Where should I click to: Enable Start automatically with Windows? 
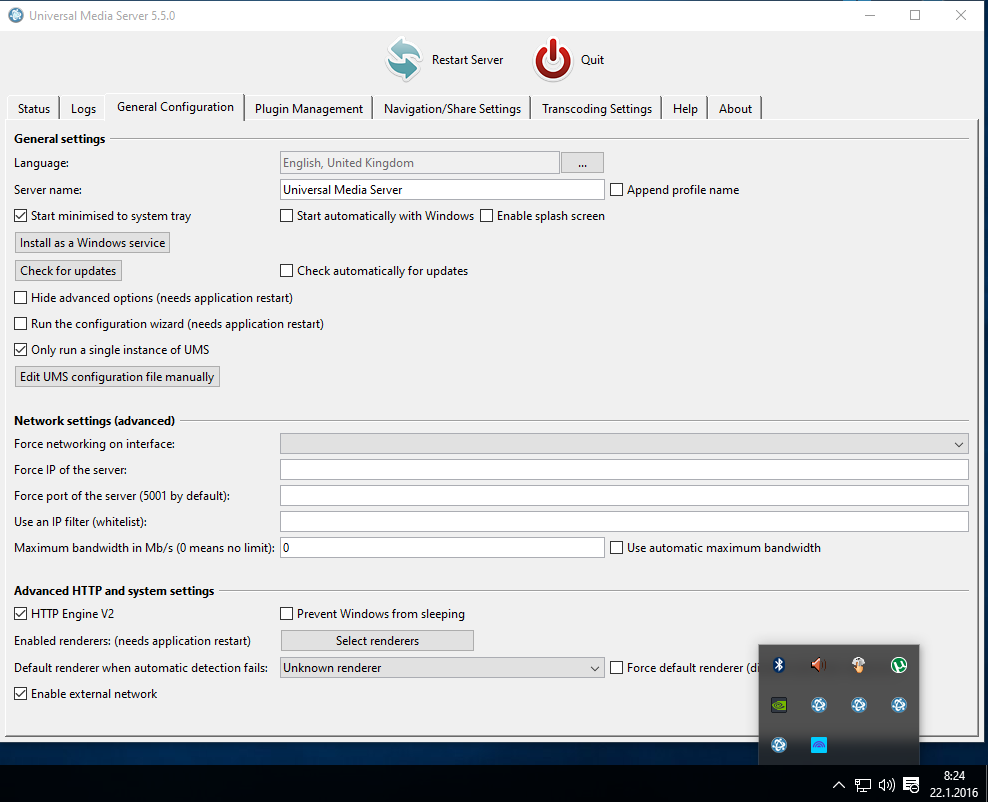click(287, 216)
